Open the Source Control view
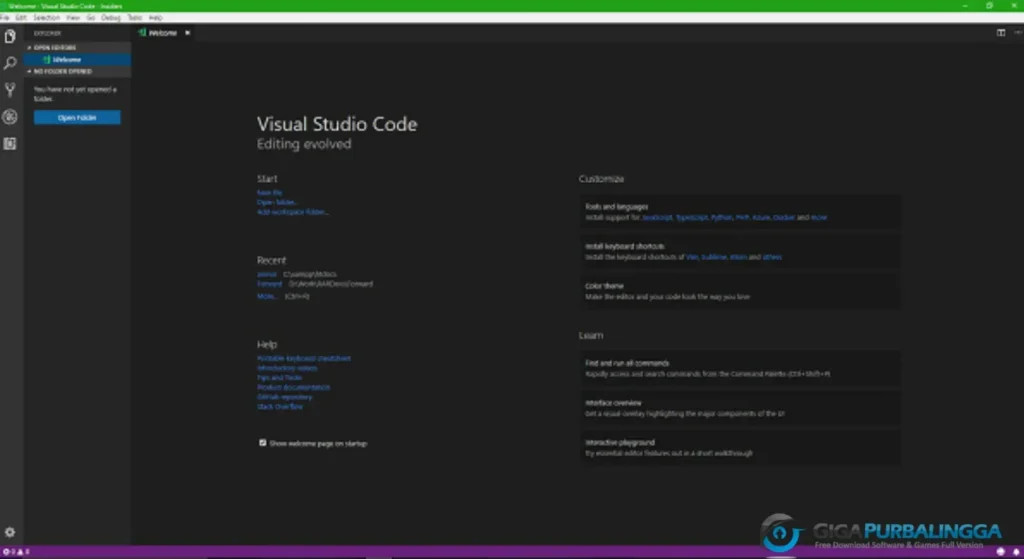 (10, 90)
